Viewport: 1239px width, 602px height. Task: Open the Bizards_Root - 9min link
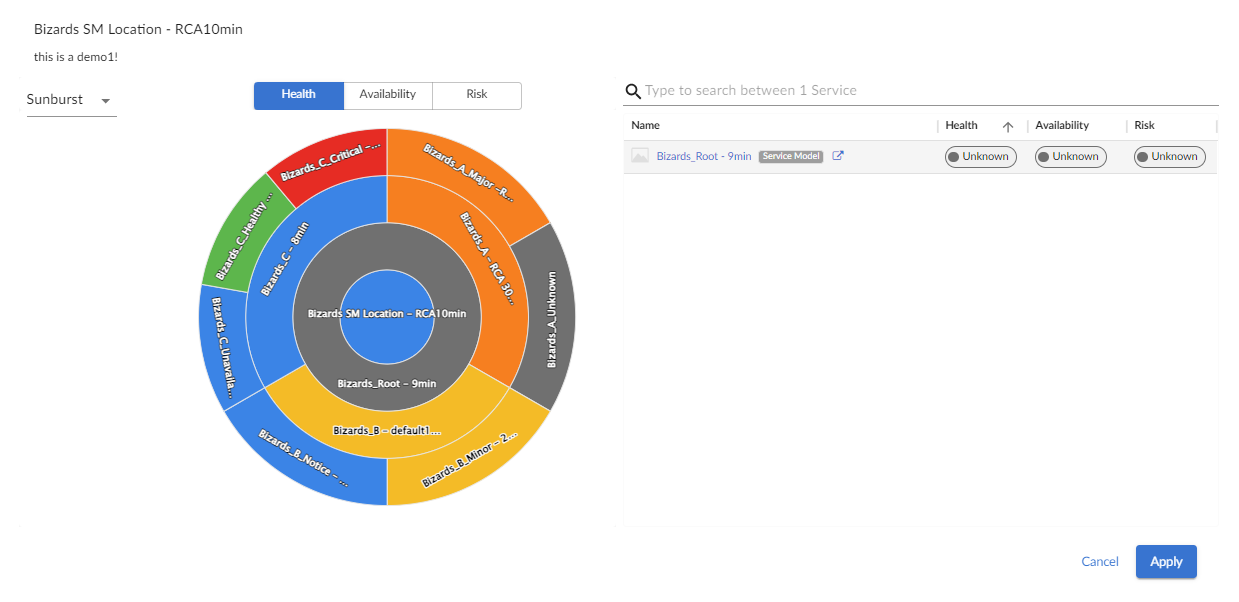click(x=703, y=156)
